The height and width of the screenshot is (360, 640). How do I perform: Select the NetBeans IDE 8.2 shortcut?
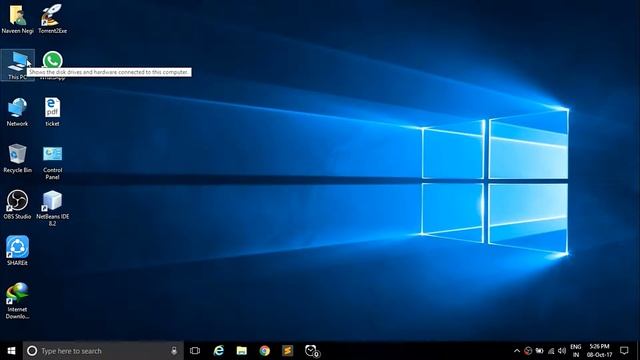pyautogui.click(x=52, y=208)
